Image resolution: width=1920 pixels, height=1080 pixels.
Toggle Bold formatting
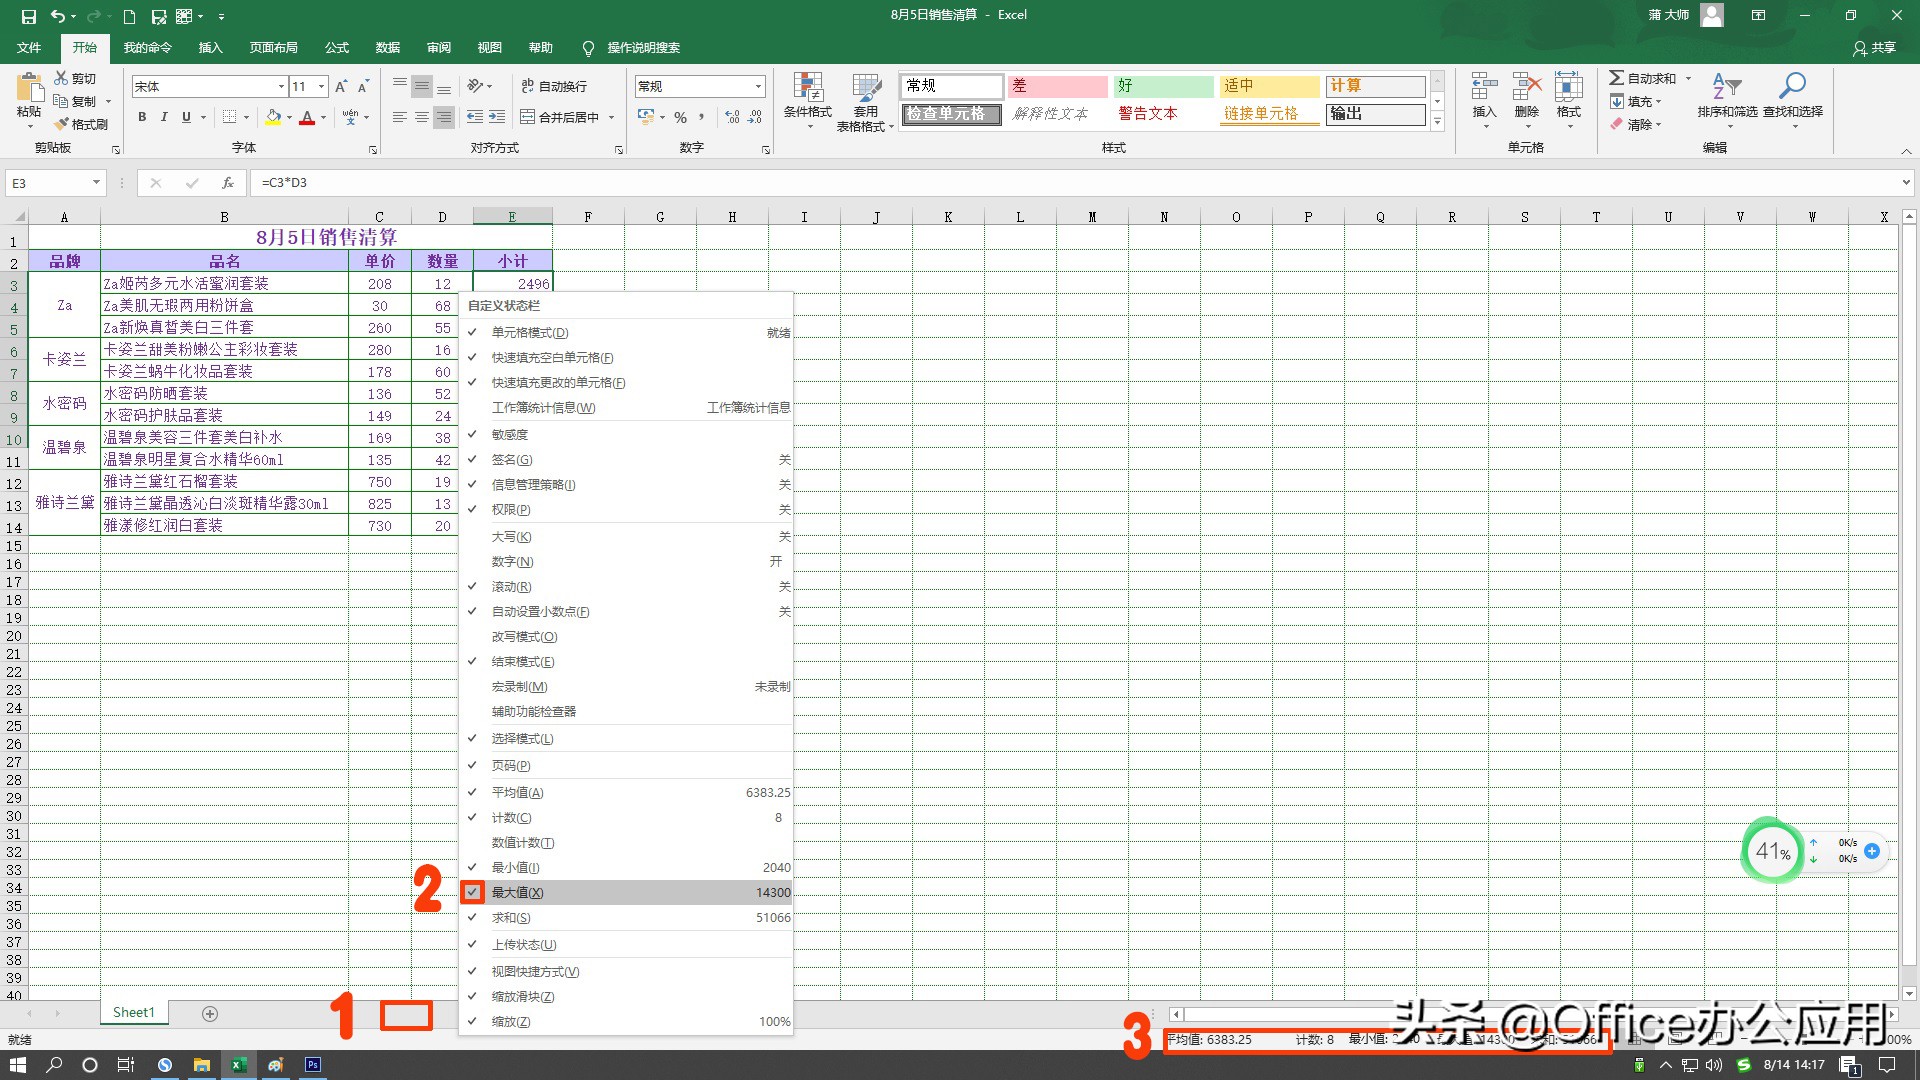(142, 117)
